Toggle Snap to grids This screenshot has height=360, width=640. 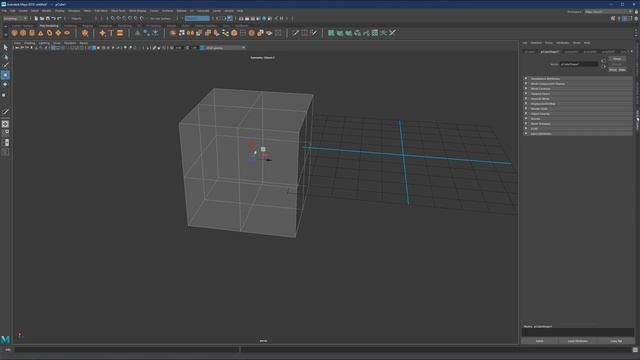tap(113, 18)
